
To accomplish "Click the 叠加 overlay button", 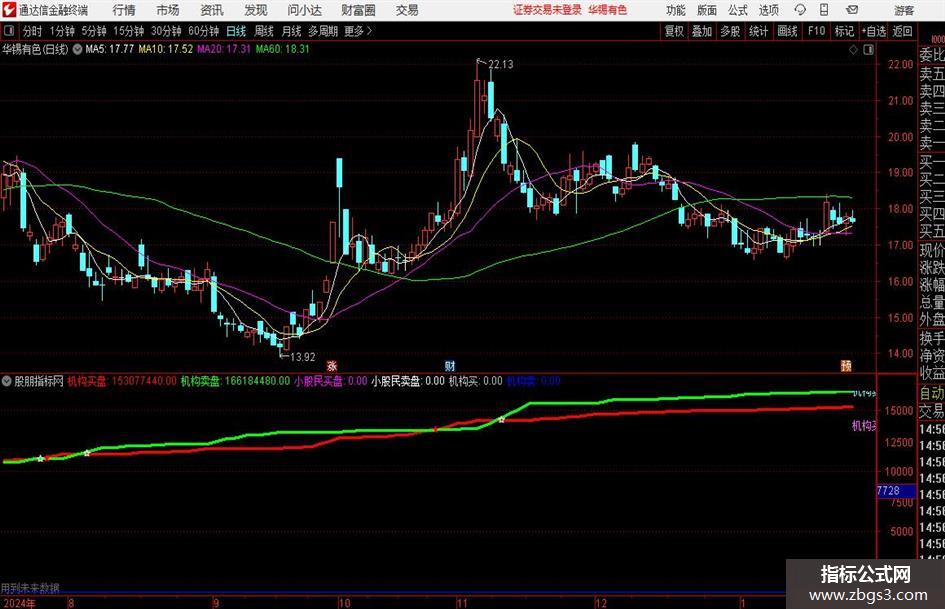I will [x=702, y=31].
